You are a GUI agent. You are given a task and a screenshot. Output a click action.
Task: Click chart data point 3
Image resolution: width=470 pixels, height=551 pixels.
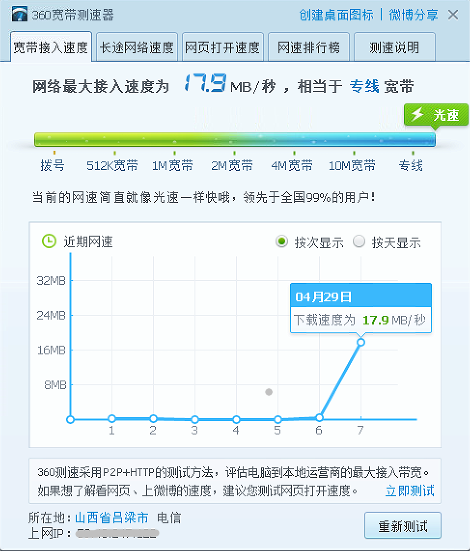[195, 419]
